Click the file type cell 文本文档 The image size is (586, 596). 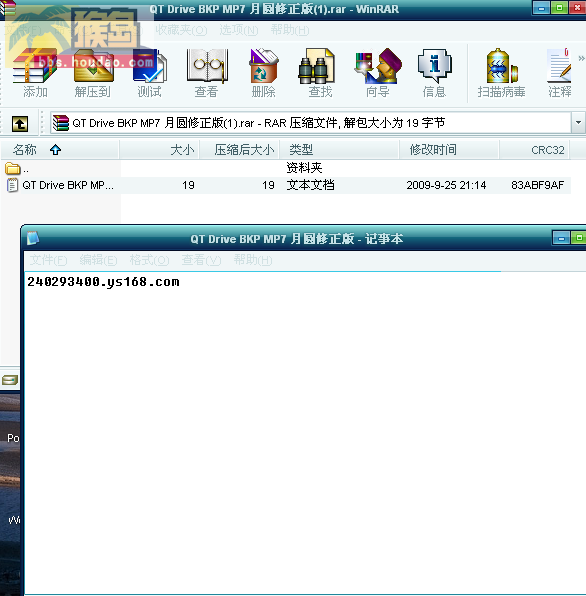pyautogui.click(x=310, y=185)
